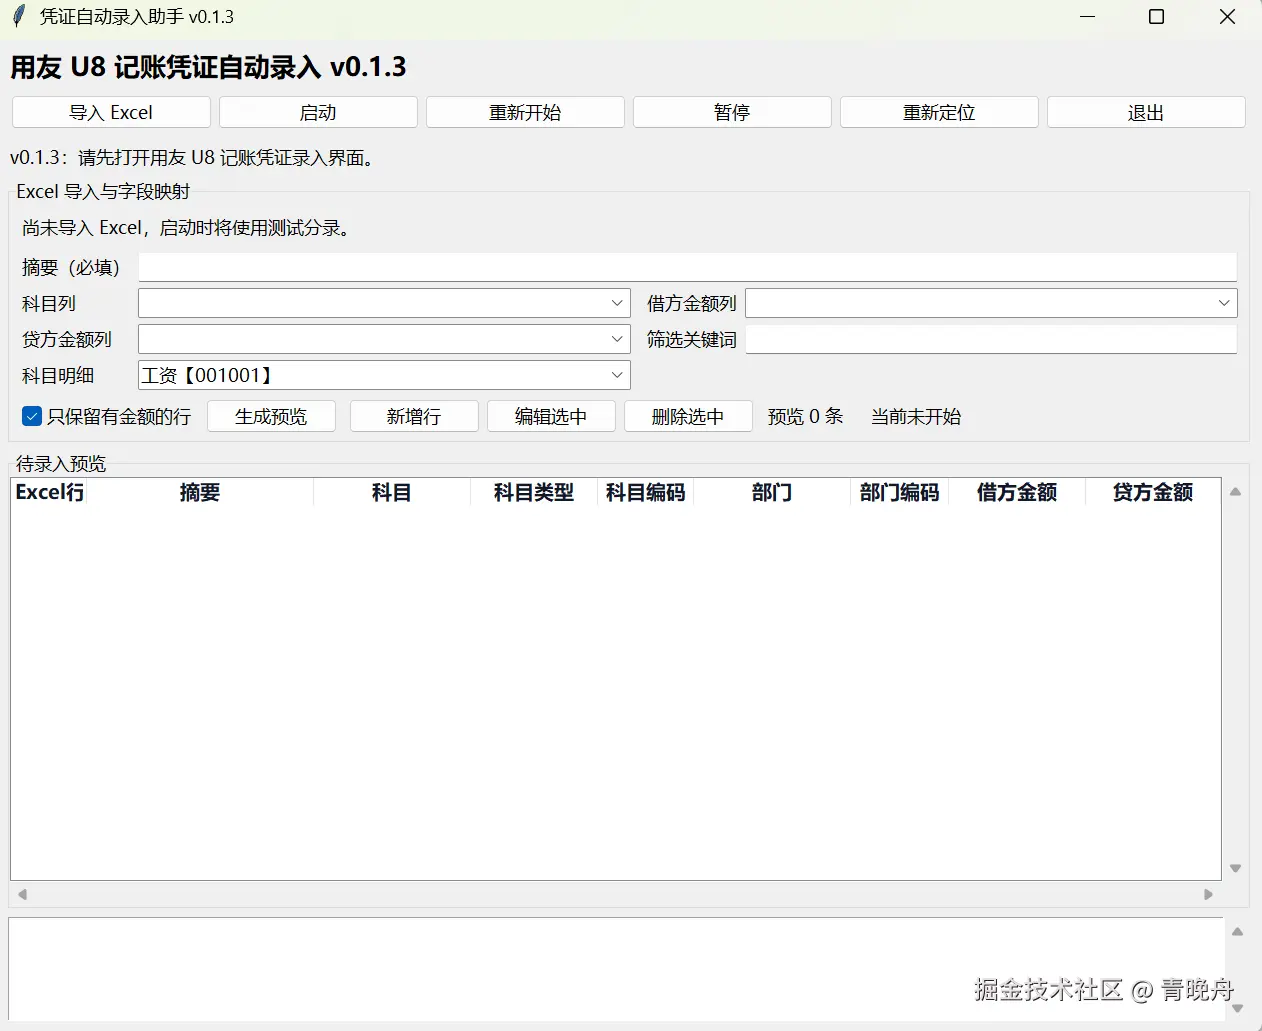1262x1031 pixels.
Task: Click the 贷方金额 column header
Action: tap(1153, 492)
